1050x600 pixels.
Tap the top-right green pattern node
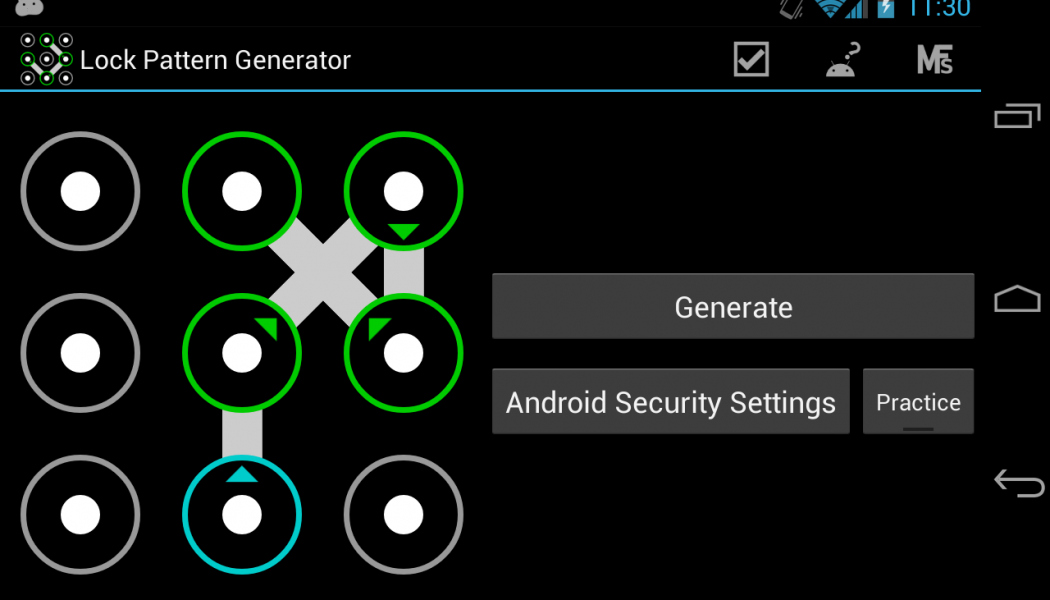point(403,192)
